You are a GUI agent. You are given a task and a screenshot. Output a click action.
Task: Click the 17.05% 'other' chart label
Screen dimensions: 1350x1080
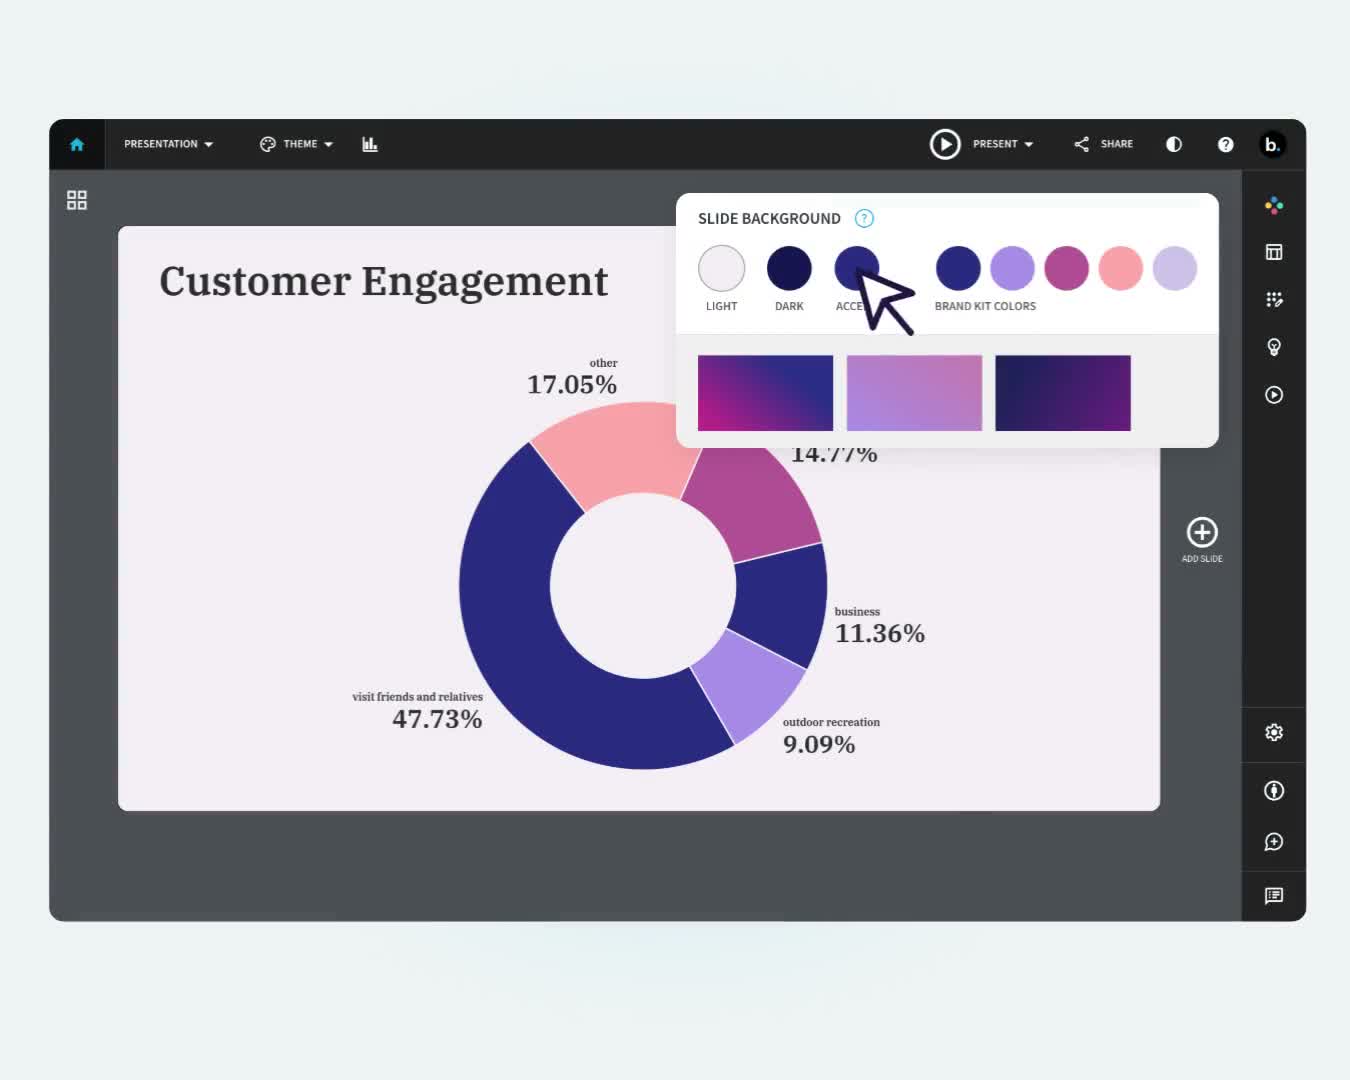tap(572, 384)
